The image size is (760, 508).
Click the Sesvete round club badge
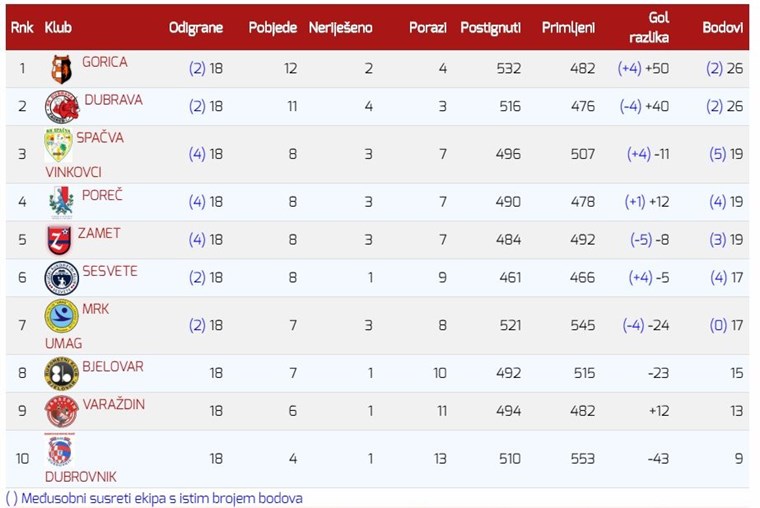point(61,278)
